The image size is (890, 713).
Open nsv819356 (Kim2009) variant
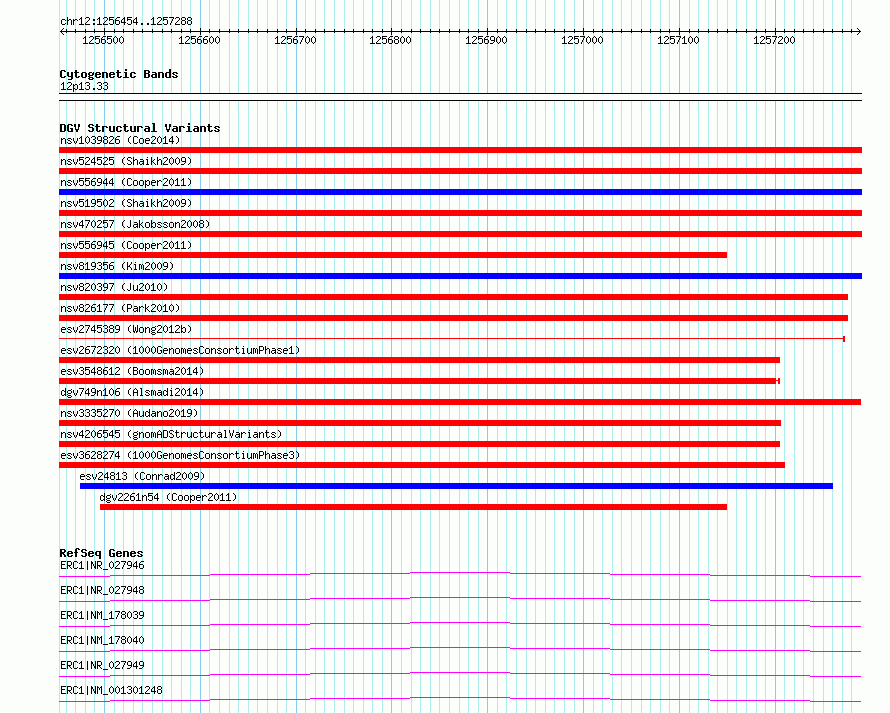tap(117, 266)
